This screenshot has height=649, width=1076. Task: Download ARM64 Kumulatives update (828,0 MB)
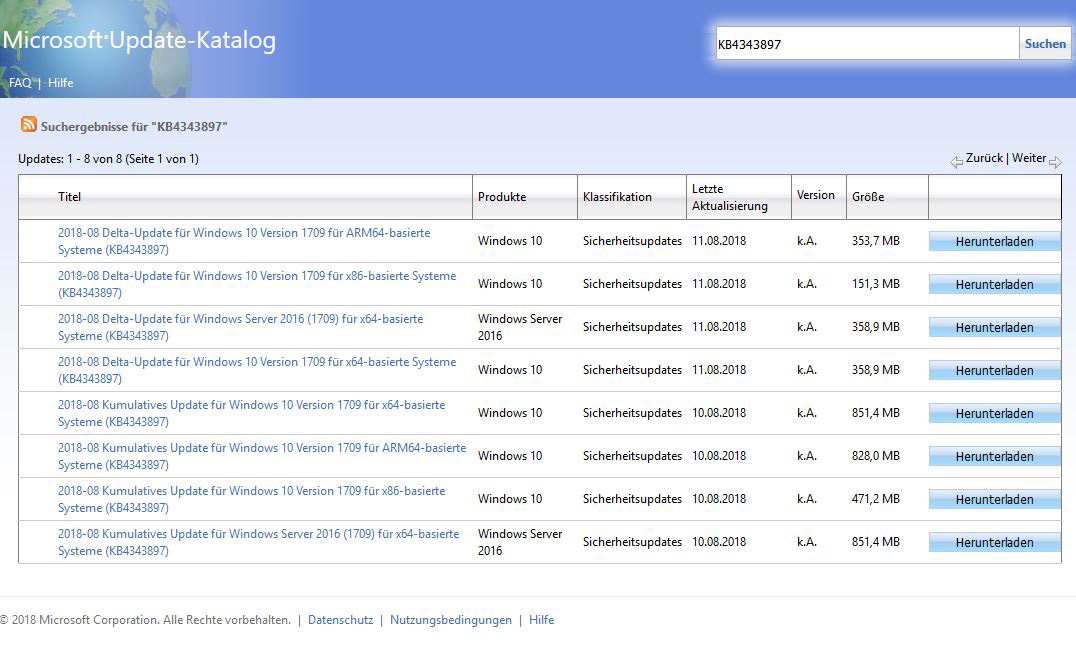pyautogui.click(x=994, y=456)
